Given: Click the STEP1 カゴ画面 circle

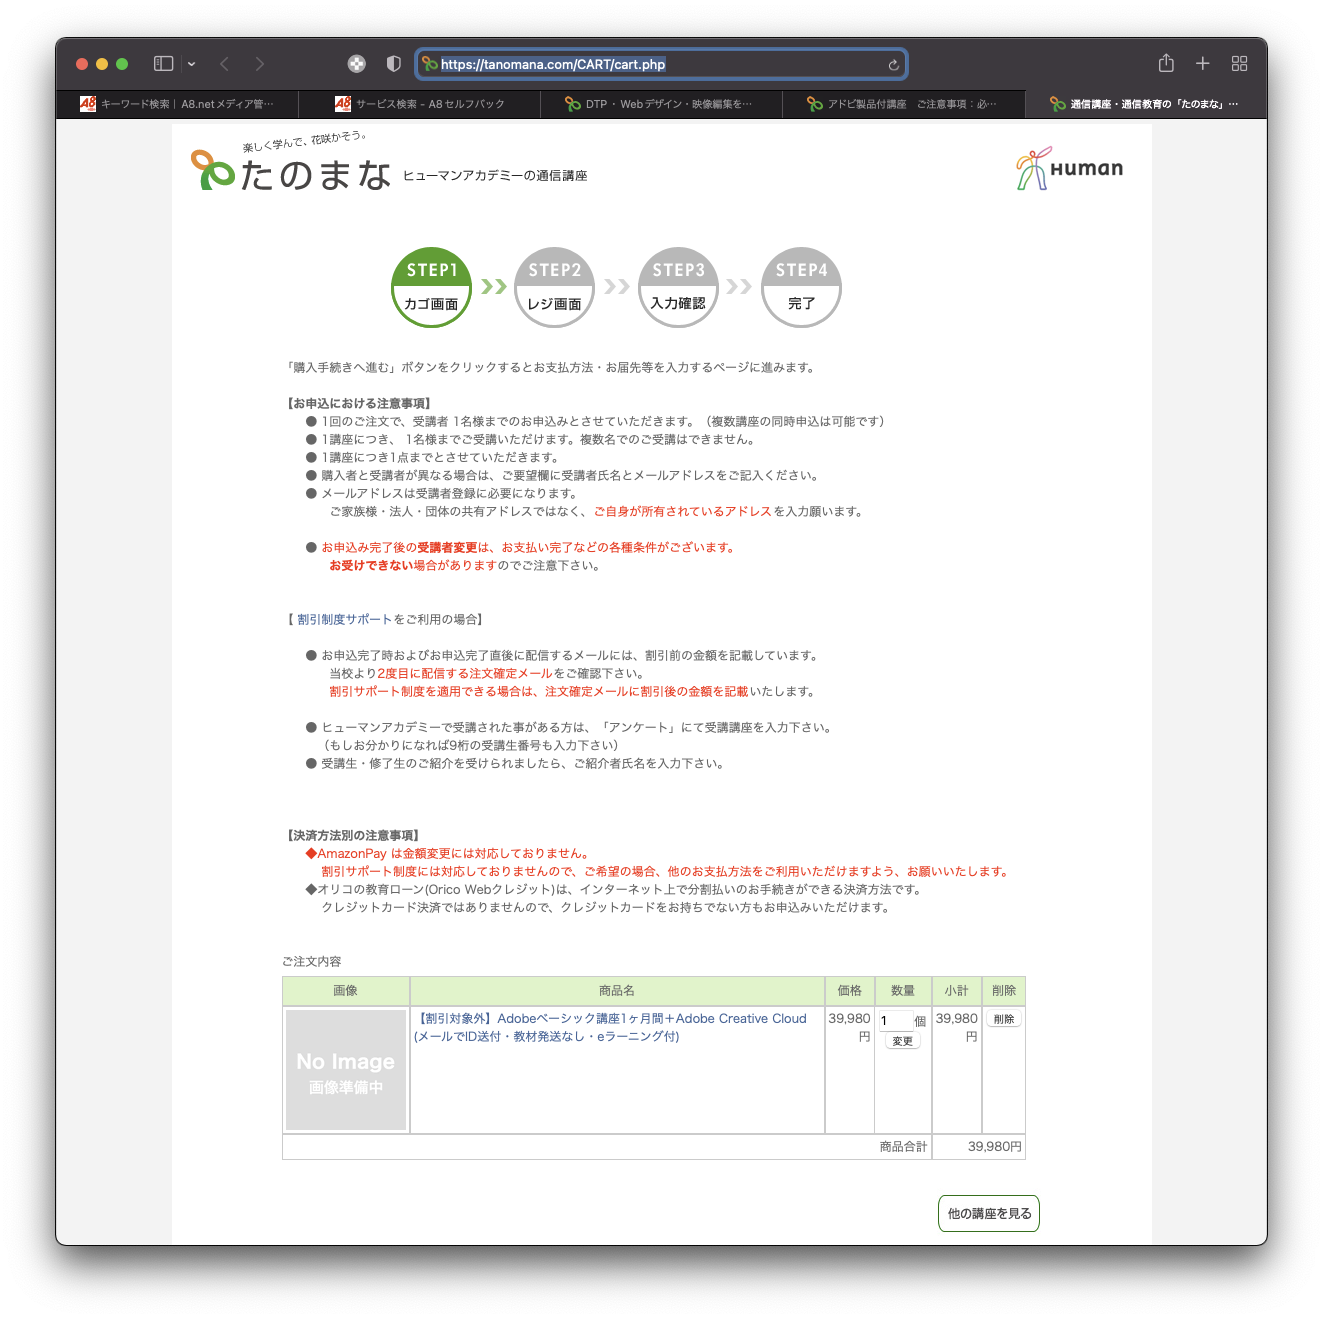Looking at the screenshot, I should tap(431, 287).
